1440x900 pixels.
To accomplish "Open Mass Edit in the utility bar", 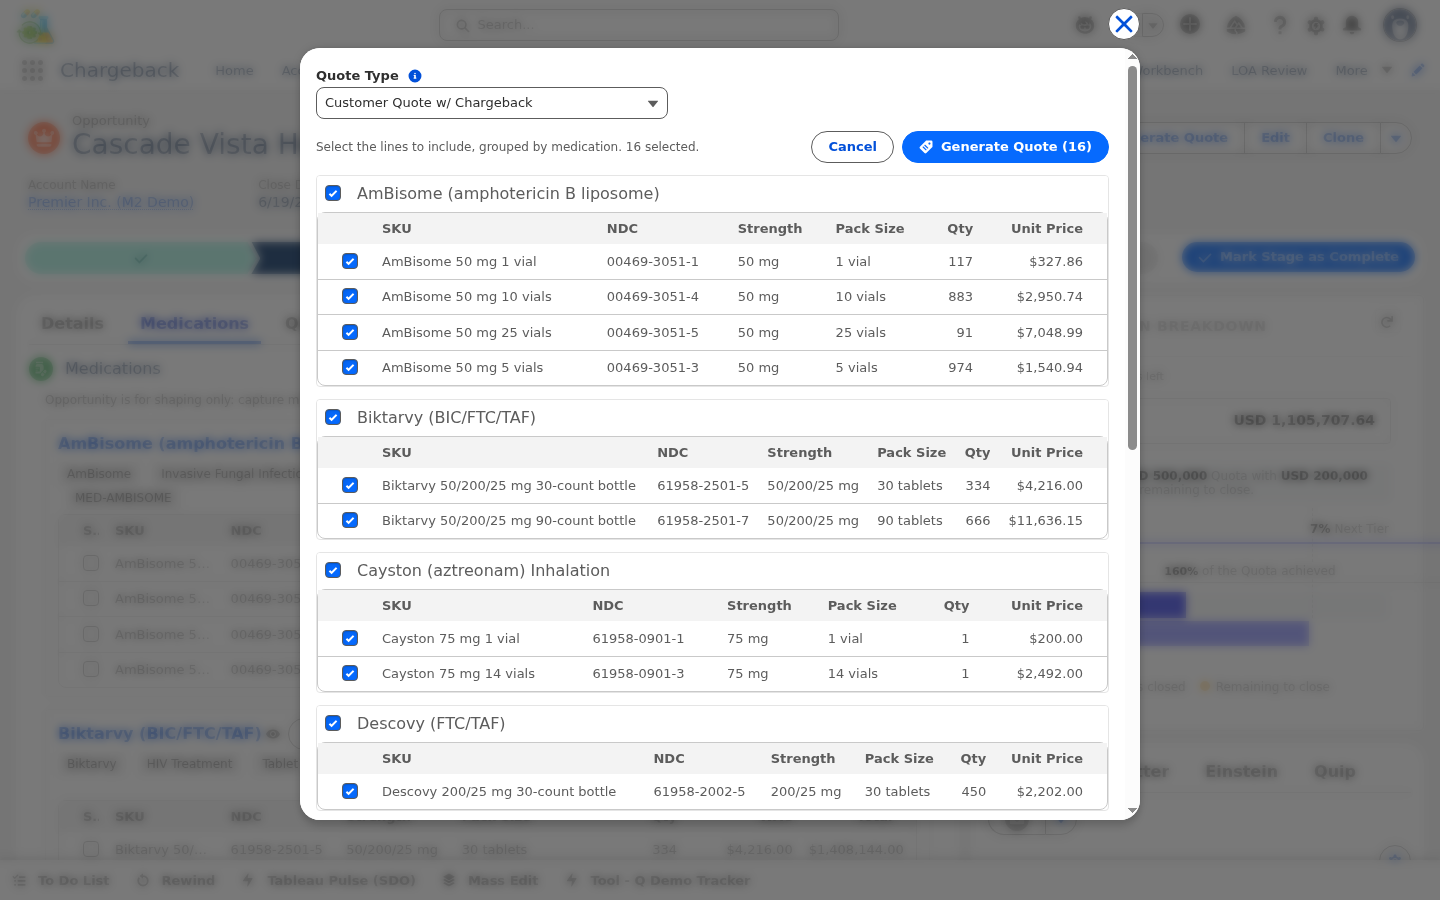I will click(x=491, y=881).
